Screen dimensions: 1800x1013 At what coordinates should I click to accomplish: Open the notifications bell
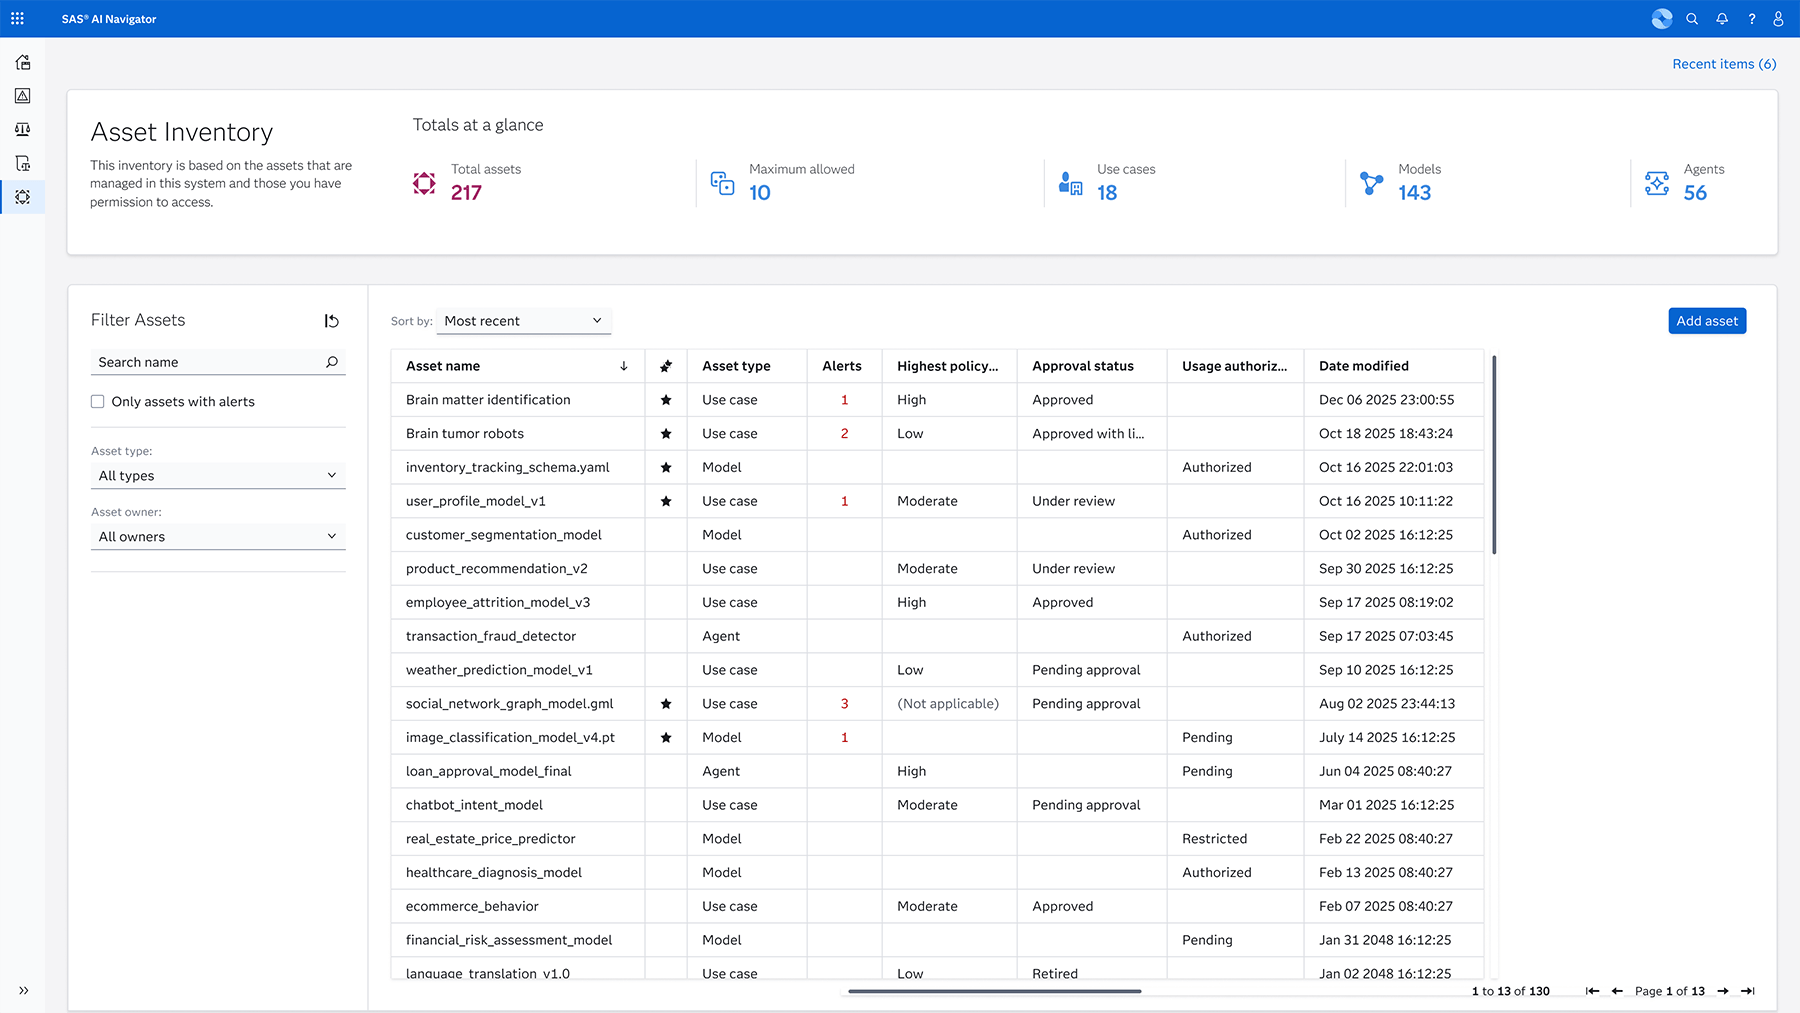click(x=1722, y=18)
